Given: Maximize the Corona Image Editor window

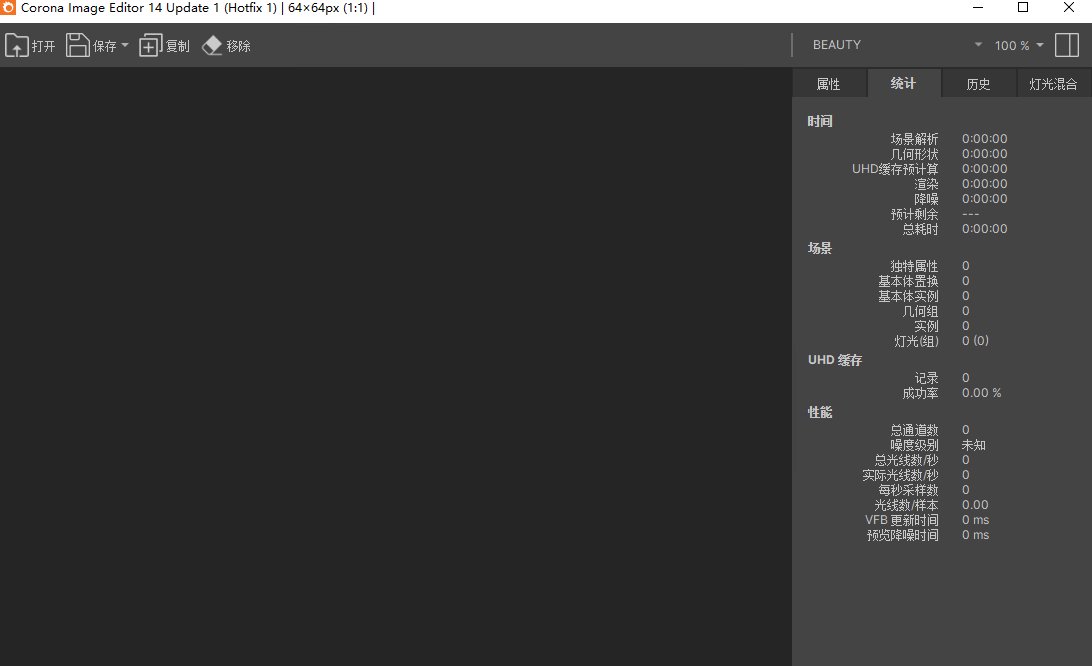Looking at the screenshot, I should click(1023, 8).
